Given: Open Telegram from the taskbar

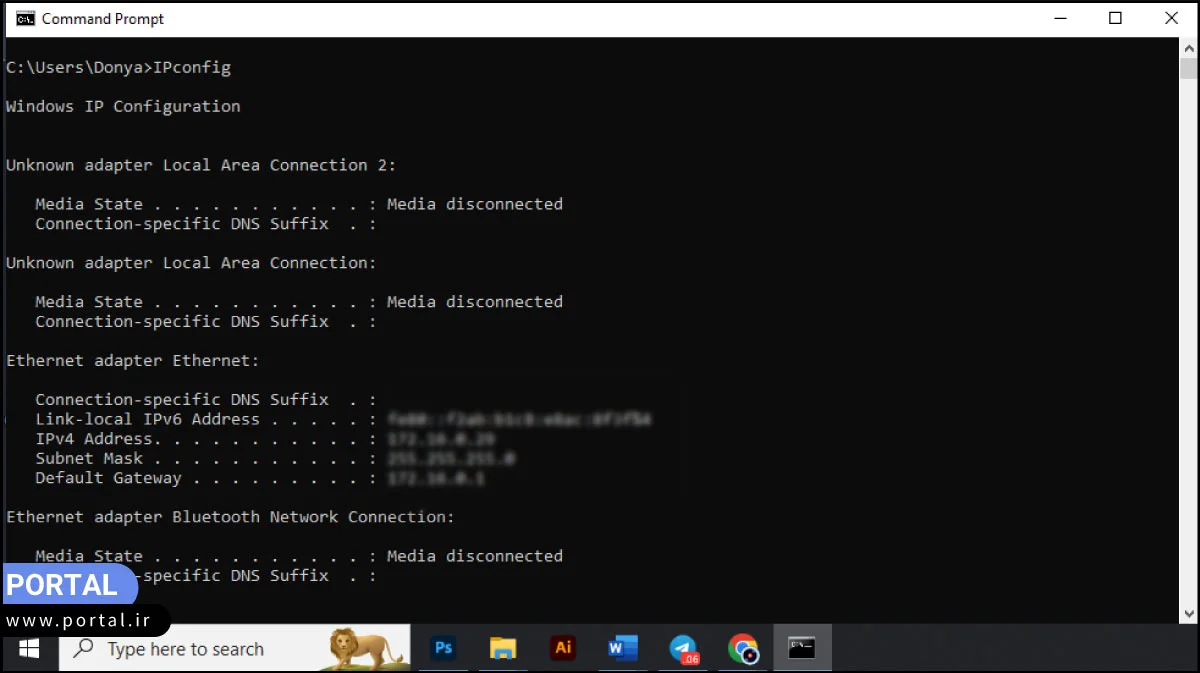Looking at the screenshot, I should point(683,648).
